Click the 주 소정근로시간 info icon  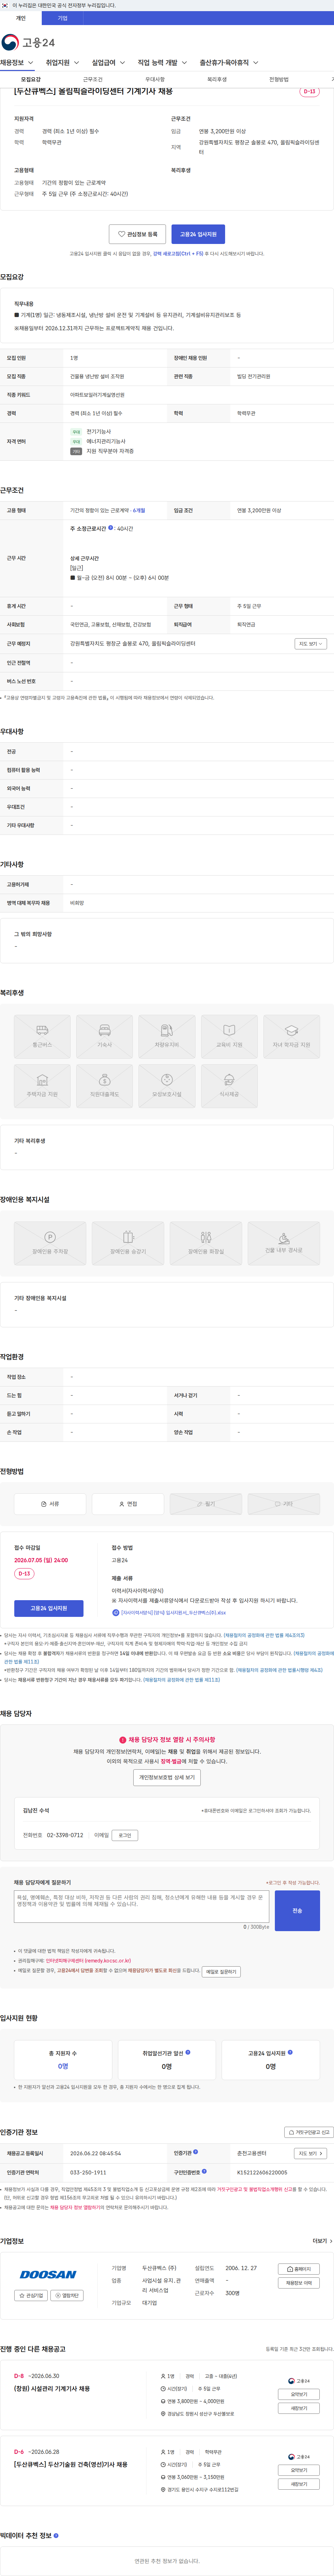click(x=111, y=528)
